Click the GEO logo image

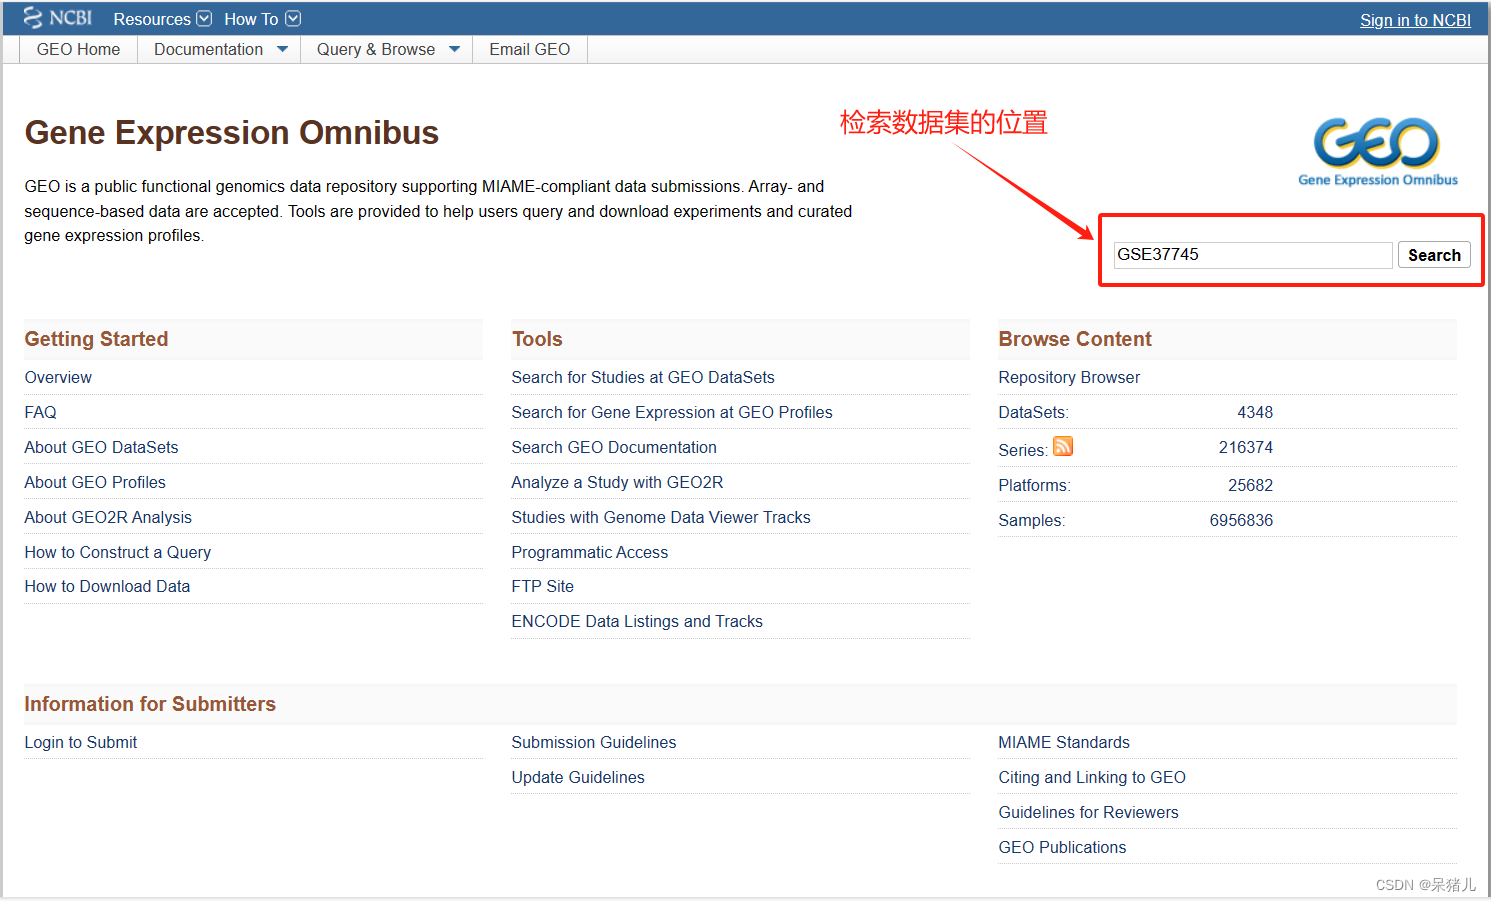[x=1377, y=152]
